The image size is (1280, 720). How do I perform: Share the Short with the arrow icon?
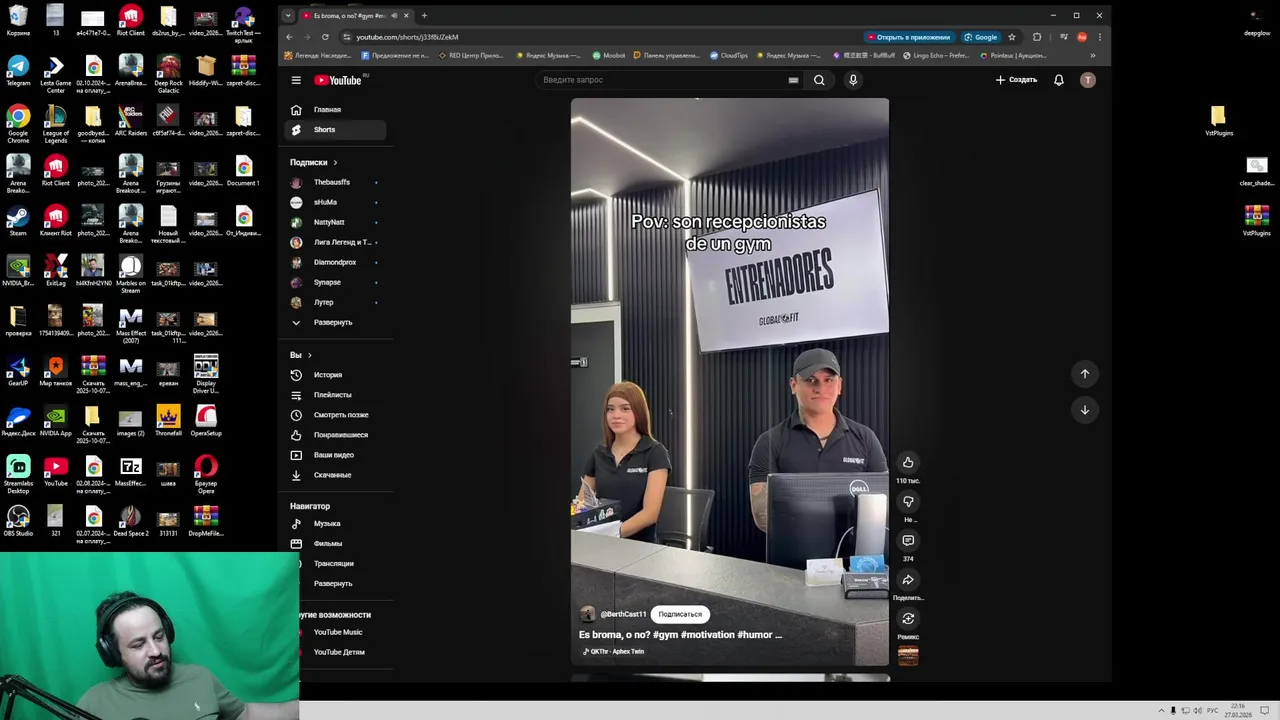coord(908,579)
